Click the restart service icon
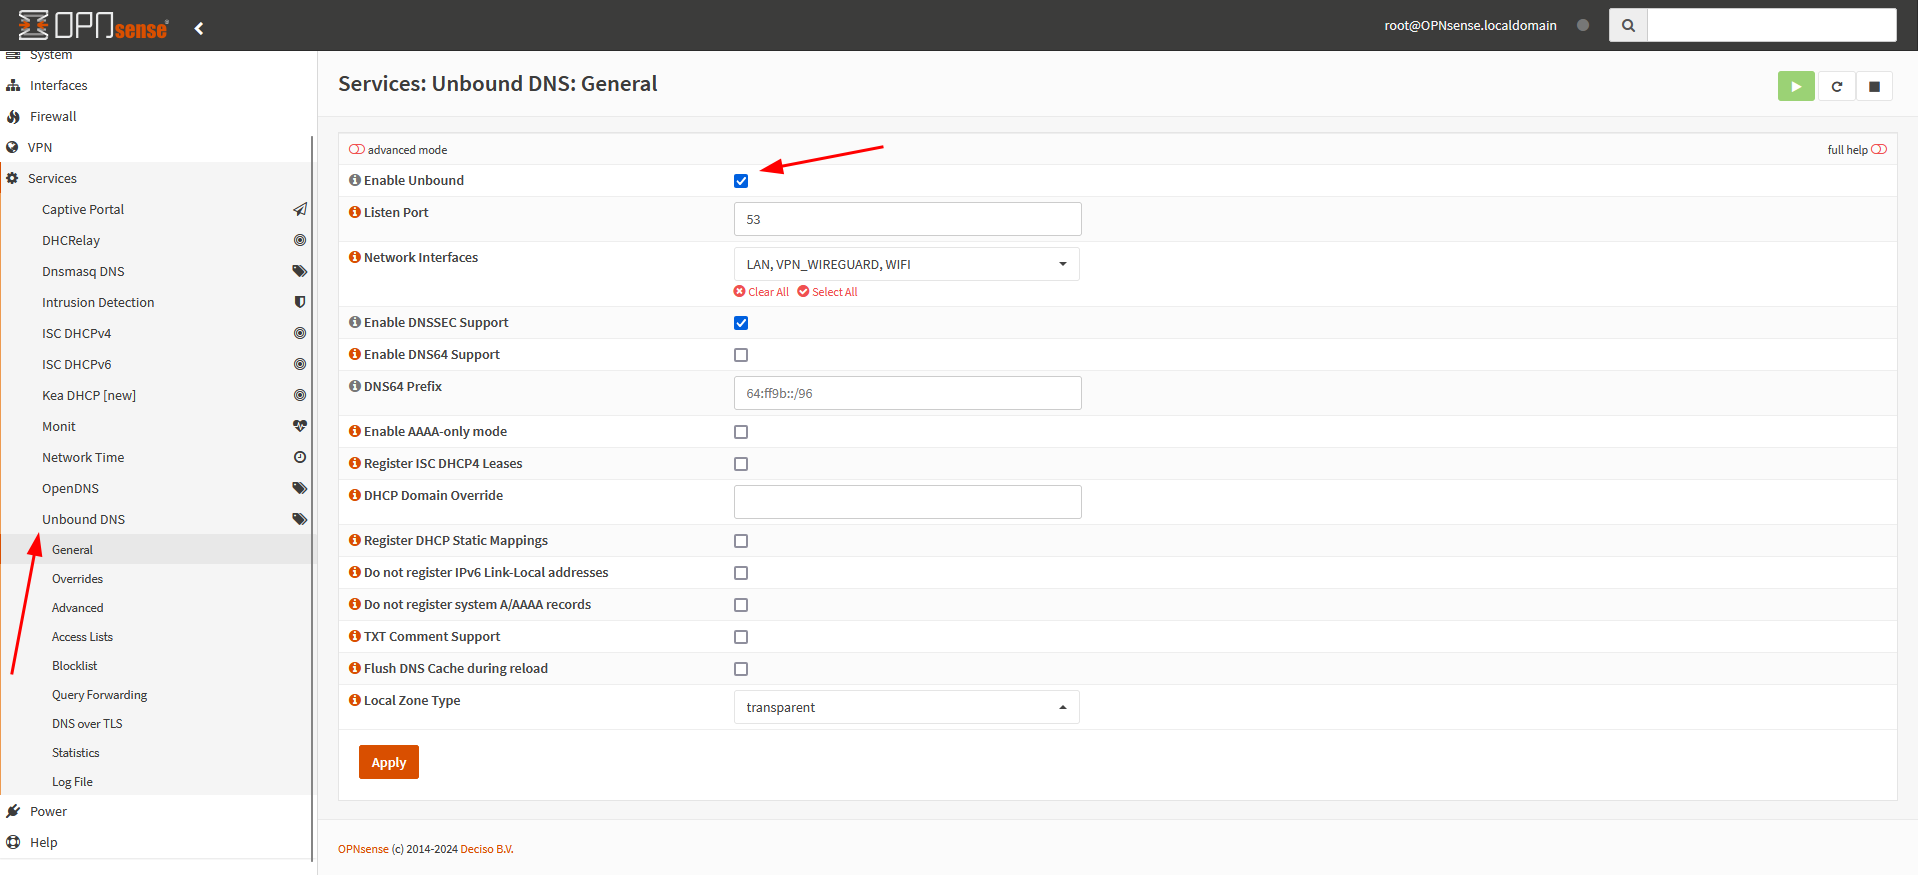The image size is (1918, 875). 1836,87
